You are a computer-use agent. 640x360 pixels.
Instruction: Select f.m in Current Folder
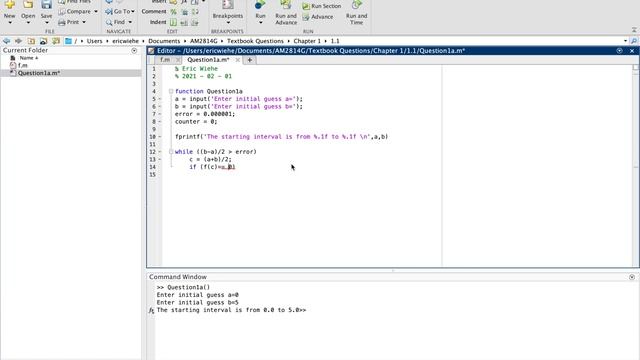click(23, 65)
